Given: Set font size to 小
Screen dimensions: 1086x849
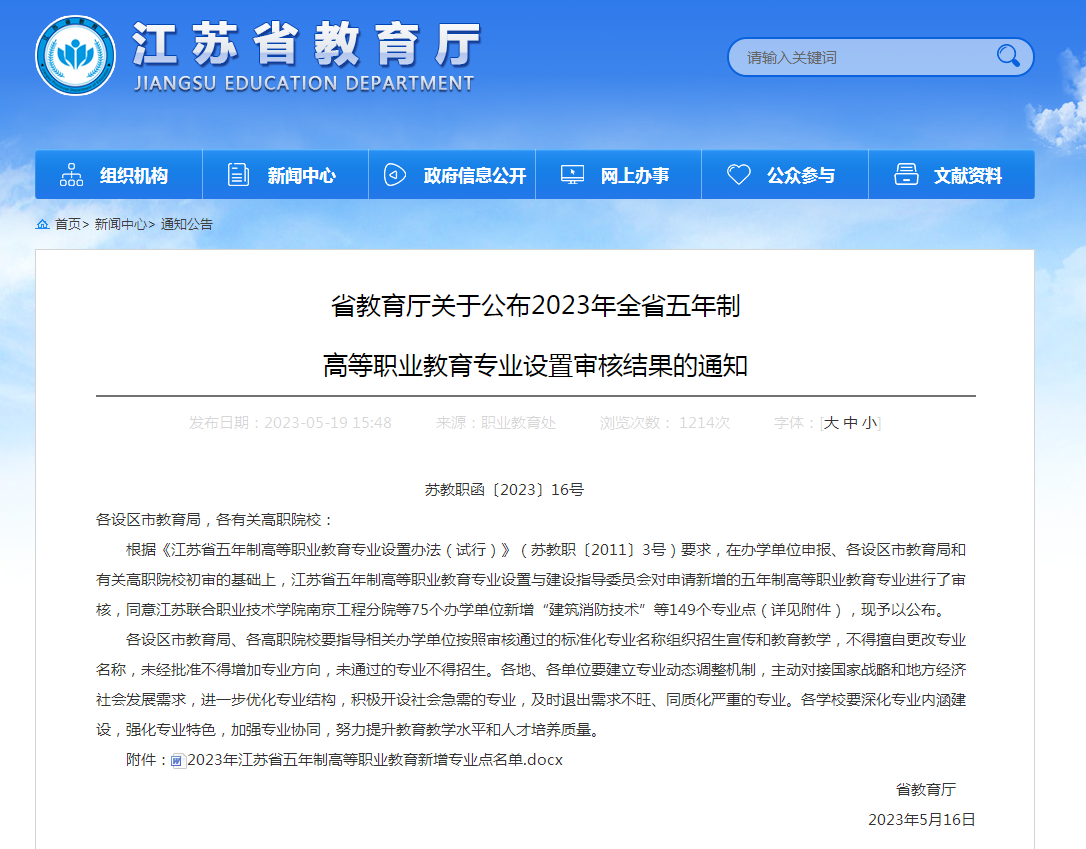Looking at the screenshot, I should point(870,422).
